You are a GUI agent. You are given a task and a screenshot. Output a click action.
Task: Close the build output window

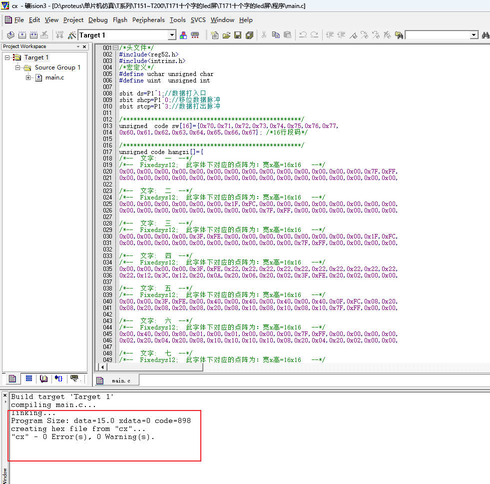pyautogui.click(x=5, y=395)
